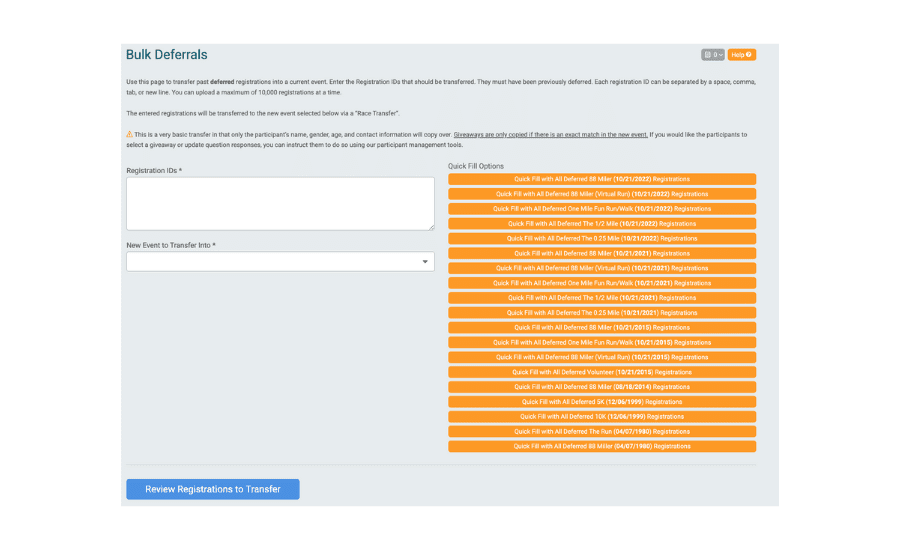Open the gray notes counter dropdown beside Help
Screen dimensions: 900x550
[x=713, y=55]
